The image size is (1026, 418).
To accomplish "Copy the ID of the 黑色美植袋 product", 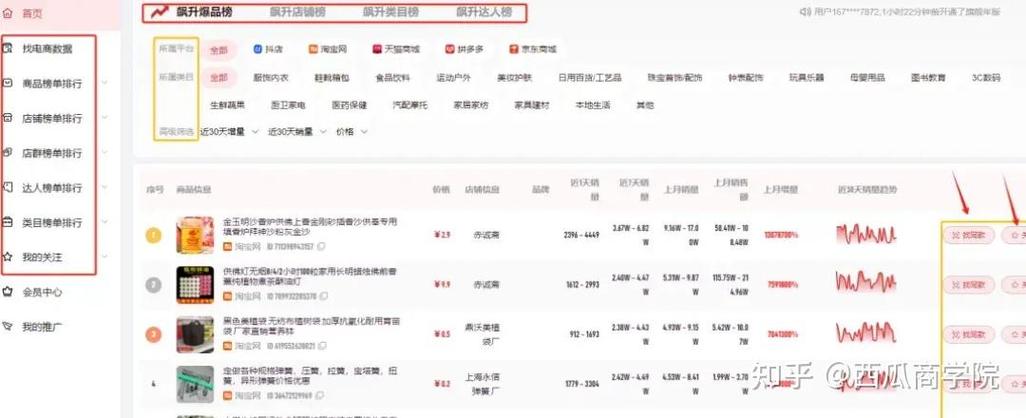I will pos(321,346).
